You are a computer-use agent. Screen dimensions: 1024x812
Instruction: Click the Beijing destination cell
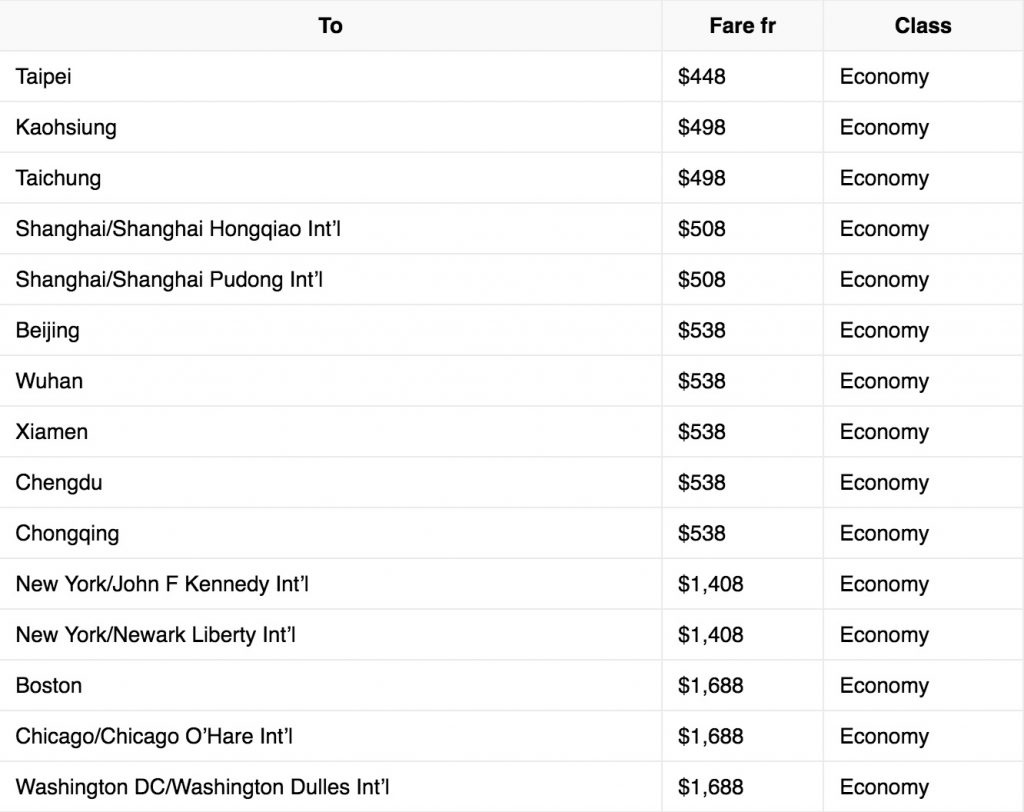coord(47,330)
